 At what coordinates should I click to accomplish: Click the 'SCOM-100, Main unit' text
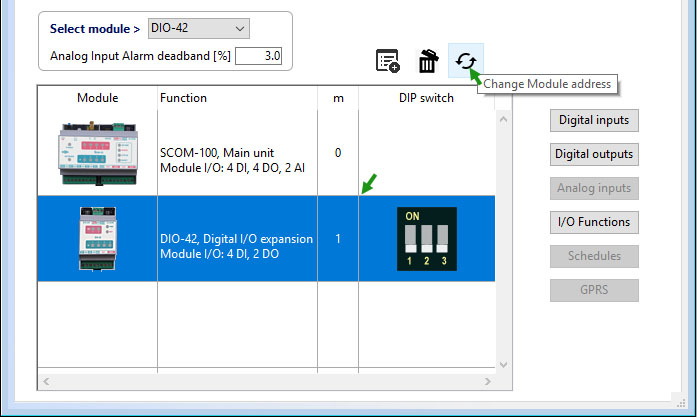[x=217, y=153]
